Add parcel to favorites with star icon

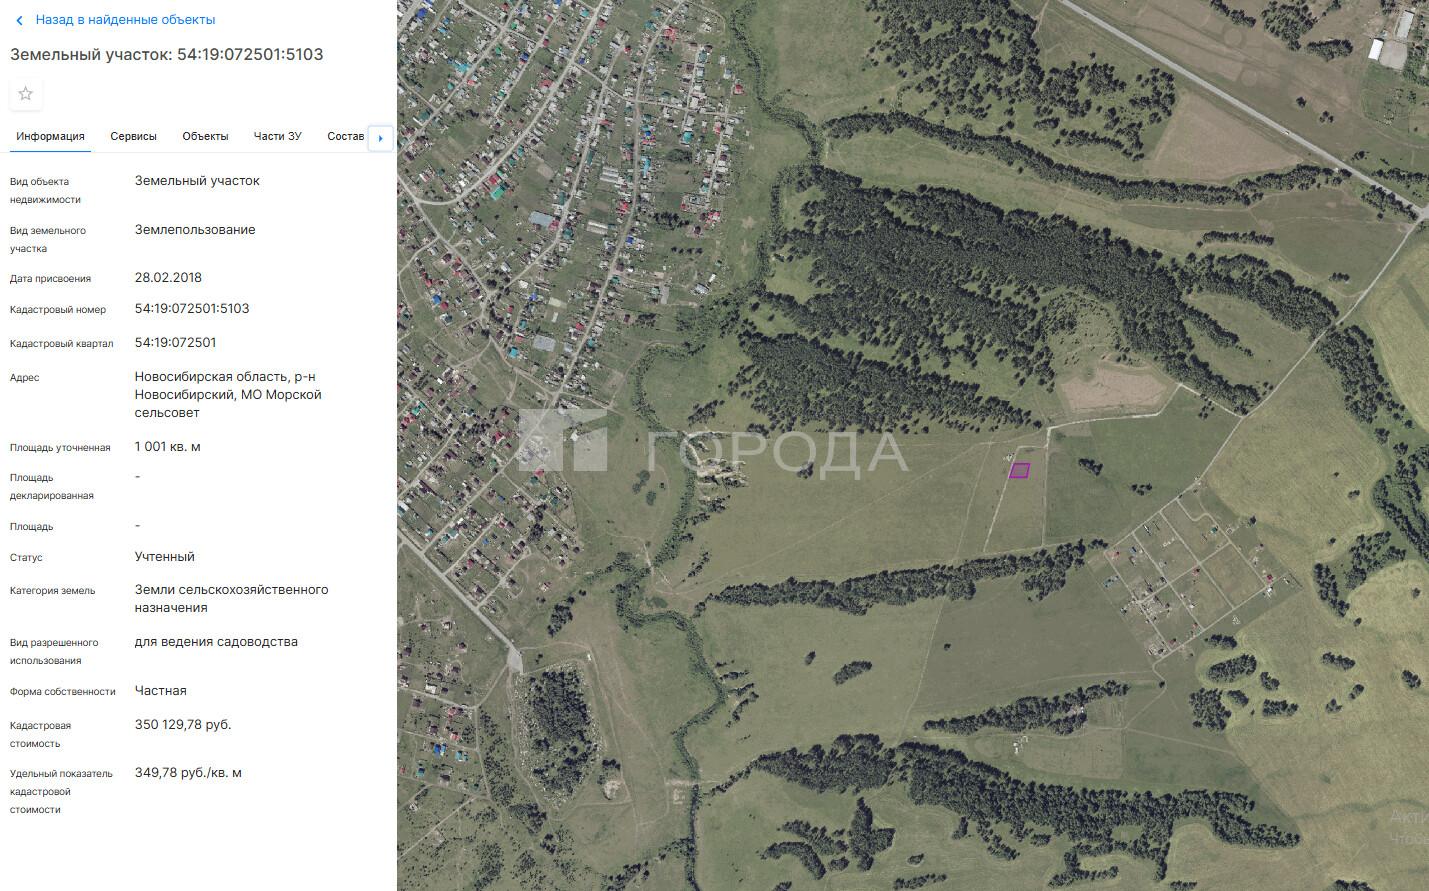click(x=26, y=94)
